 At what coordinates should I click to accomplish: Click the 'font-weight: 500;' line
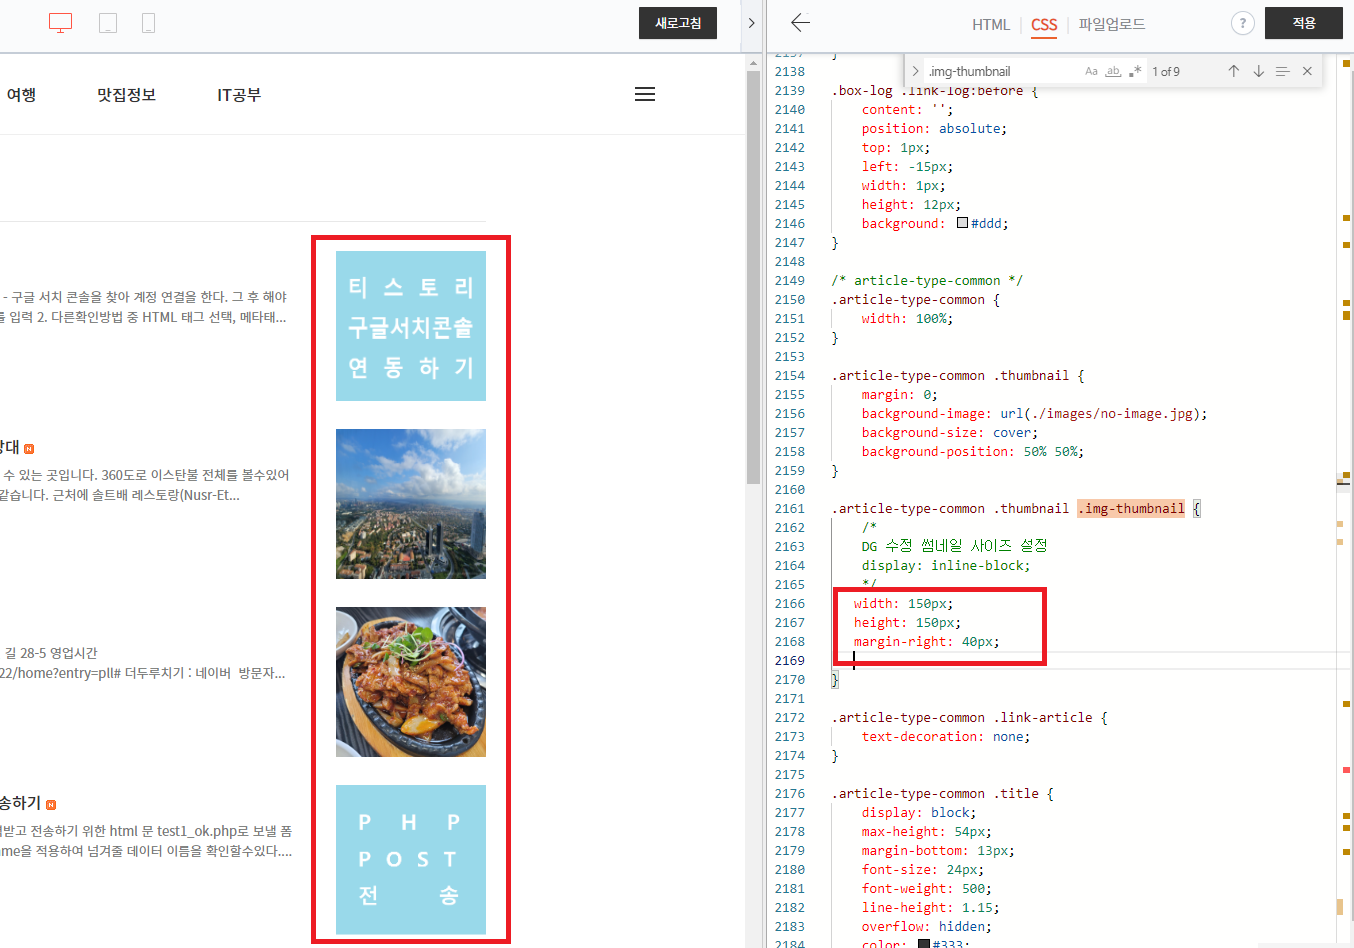tap(927, 889)
